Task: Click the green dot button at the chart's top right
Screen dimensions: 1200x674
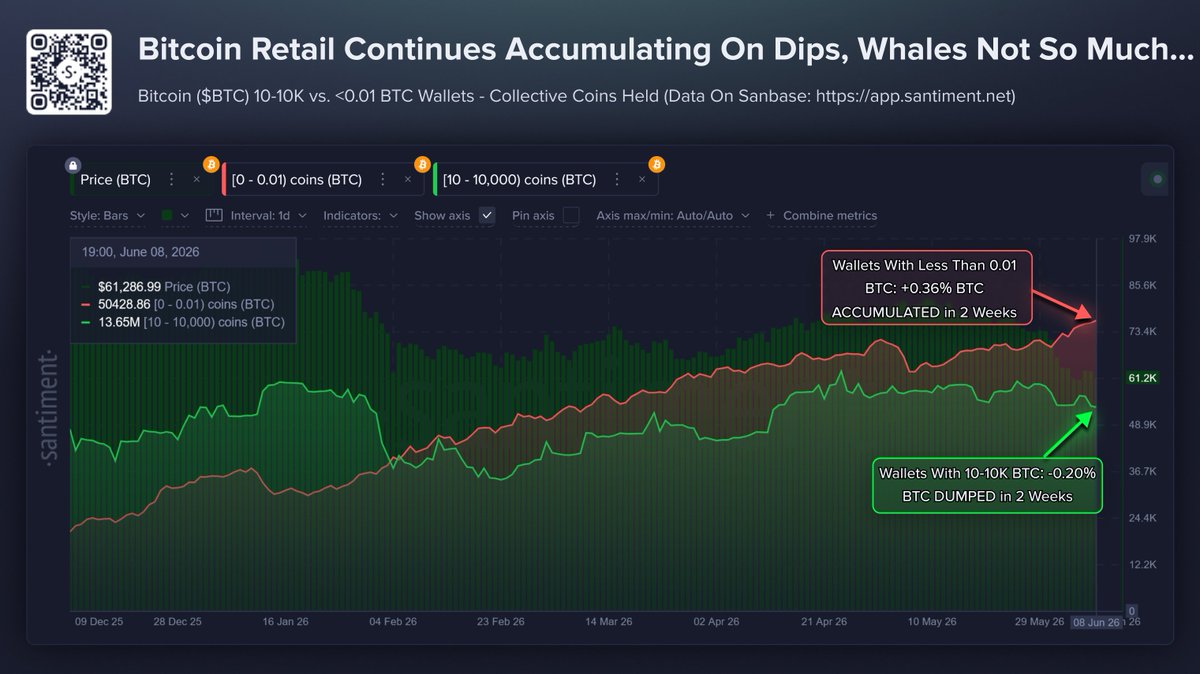Action: (x=1157, y=180)
